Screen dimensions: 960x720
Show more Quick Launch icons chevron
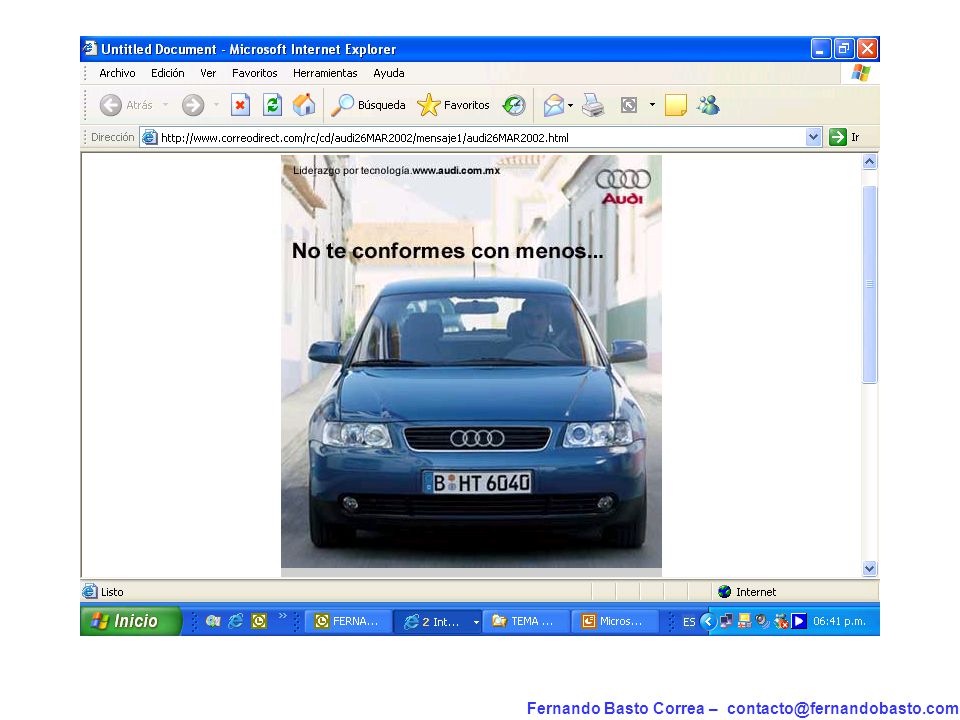(x=282, y=615)
